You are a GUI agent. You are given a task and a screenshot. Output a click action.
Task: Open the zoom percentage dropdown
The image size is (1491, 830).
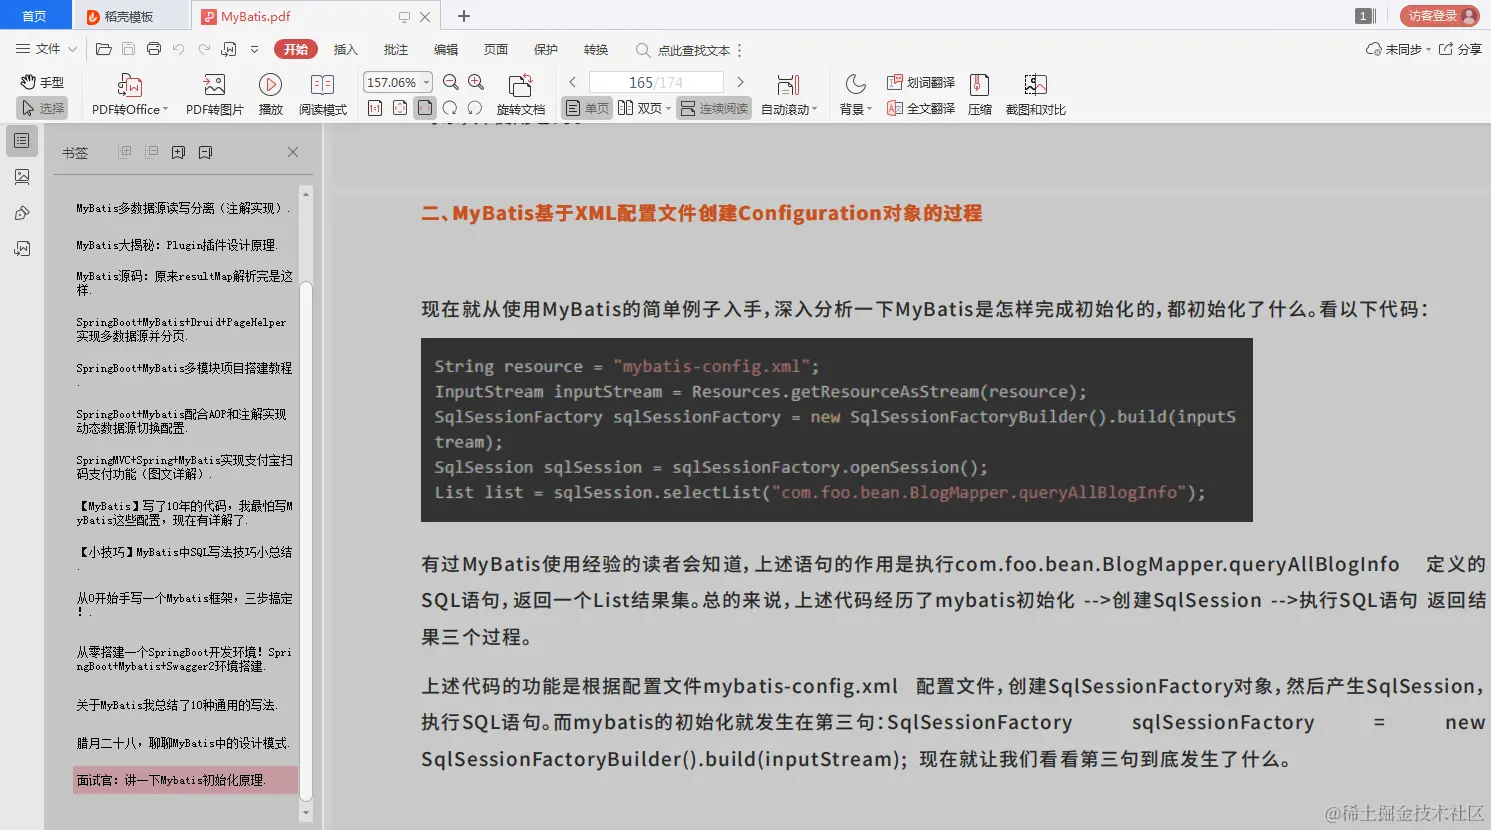[x=425, y=82]
